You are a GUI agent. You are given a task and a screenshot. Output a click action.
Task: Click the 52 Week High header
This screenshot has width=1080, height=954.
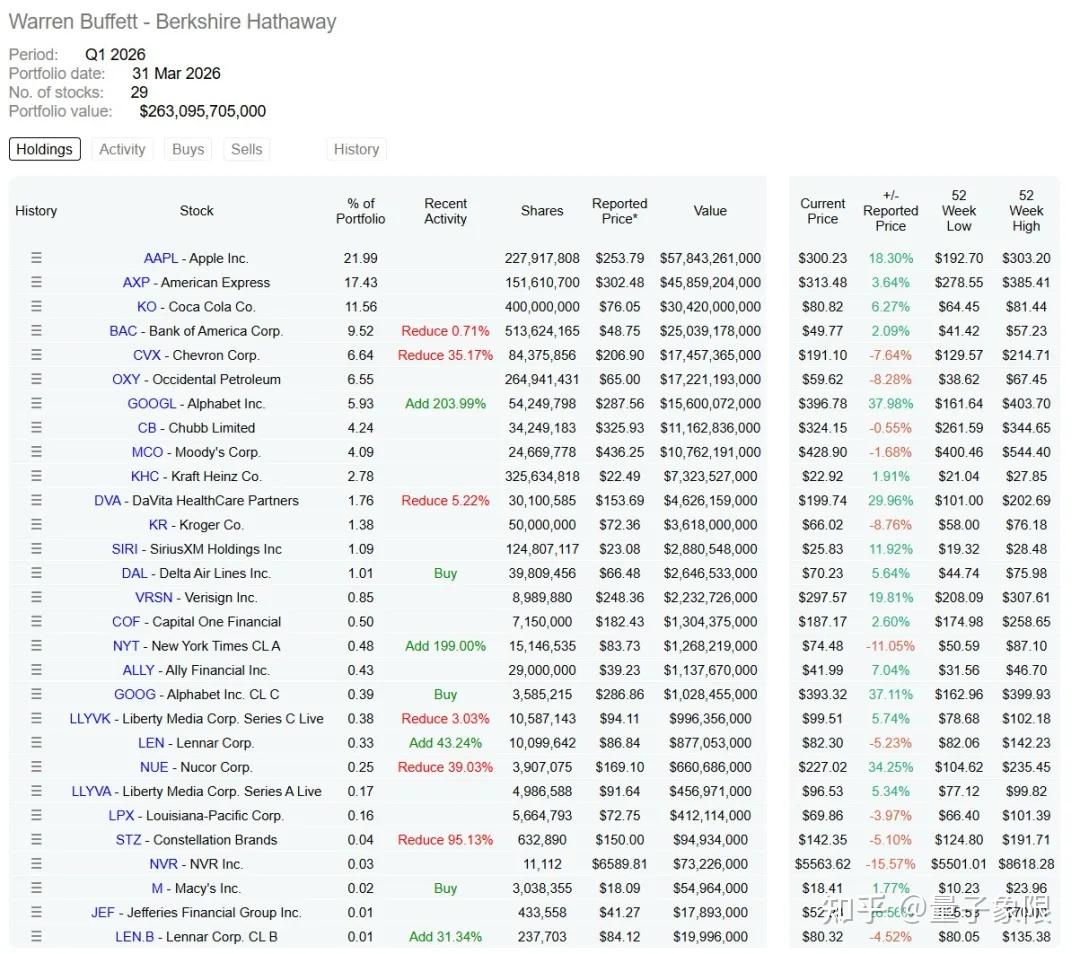1026,211
